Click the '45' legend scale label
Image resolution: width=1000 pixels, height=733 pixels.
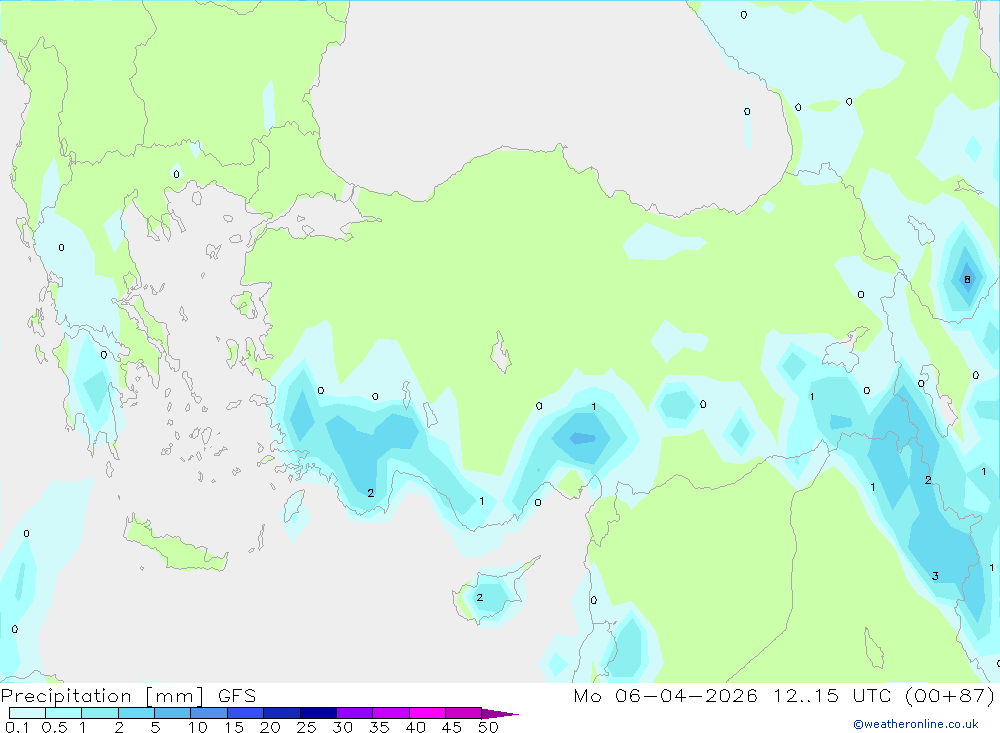coord(452,727)
